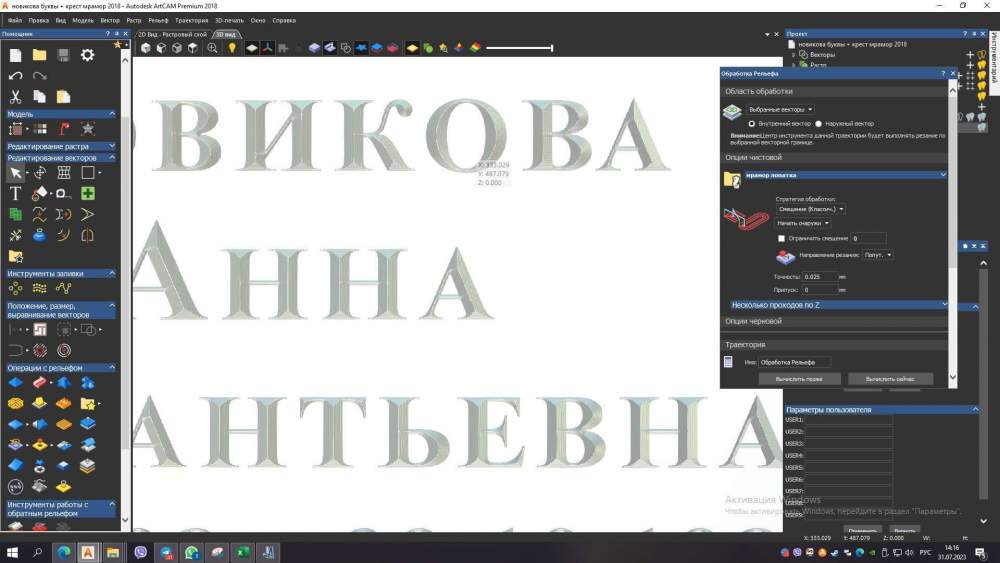Switch to the 2D view raster layer tab

[x=172, y=34]
